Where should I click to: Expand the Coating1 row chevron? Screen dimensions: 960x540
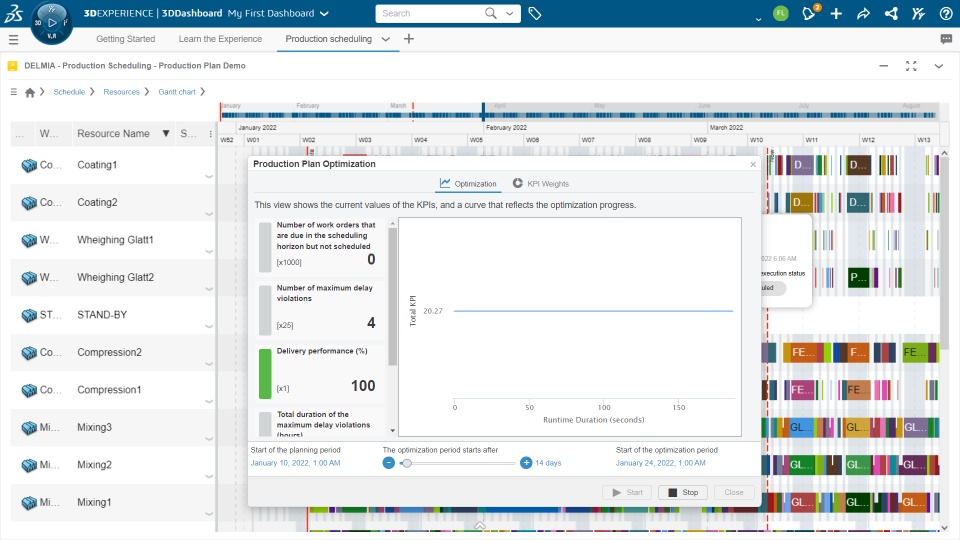209,176
